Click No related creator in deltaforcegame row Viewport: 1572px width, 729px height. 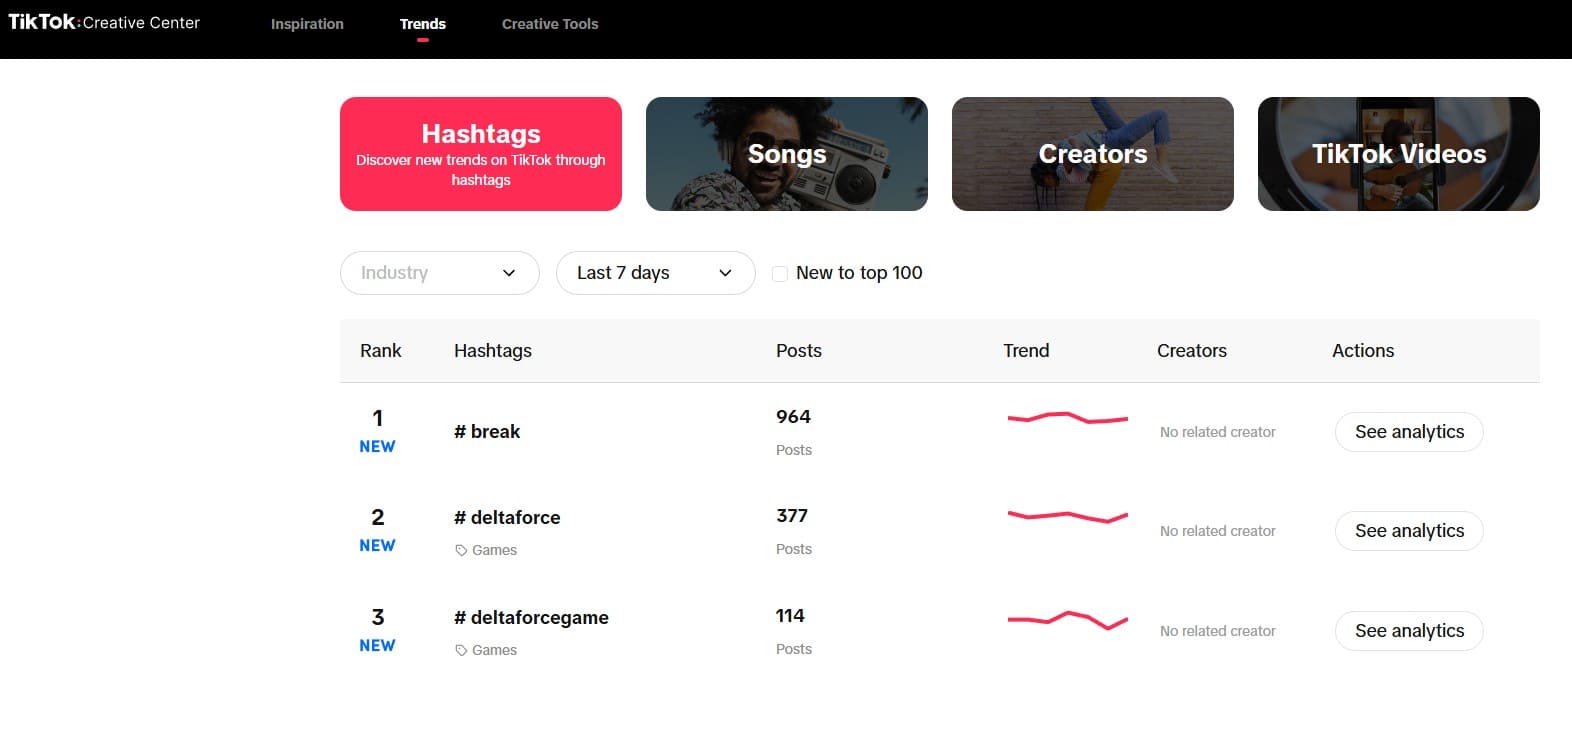1218,631
